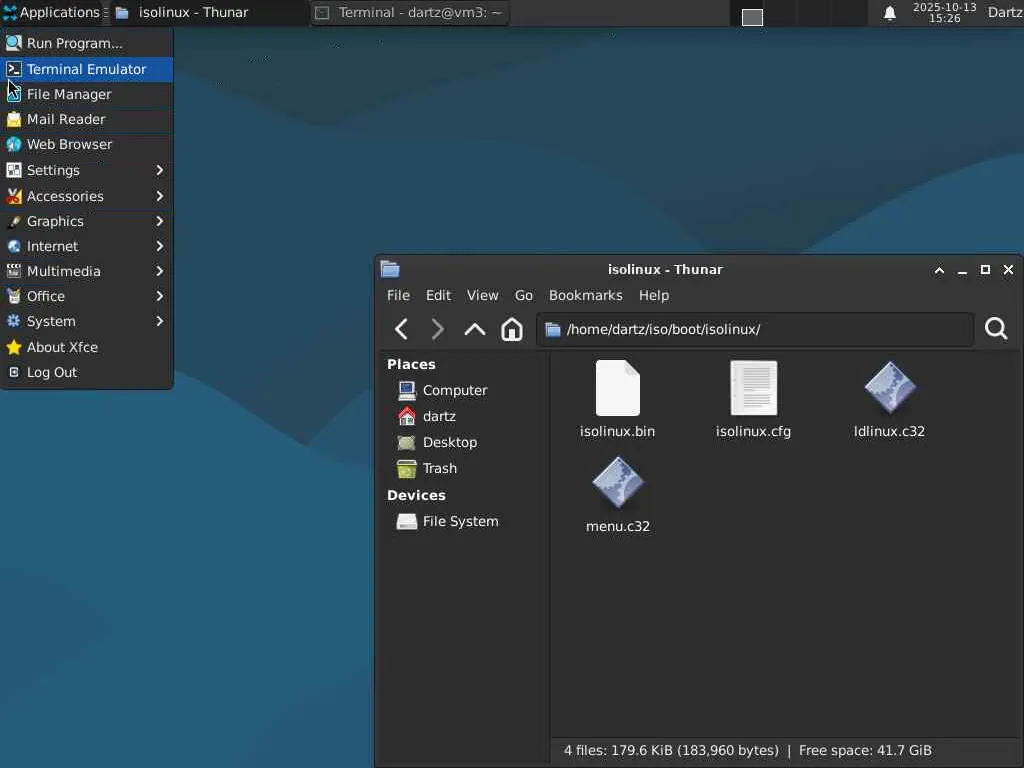This screenshot has height=768, width=1024.
Task: Open Thunar's File menu
Action: tap(398, 295)
